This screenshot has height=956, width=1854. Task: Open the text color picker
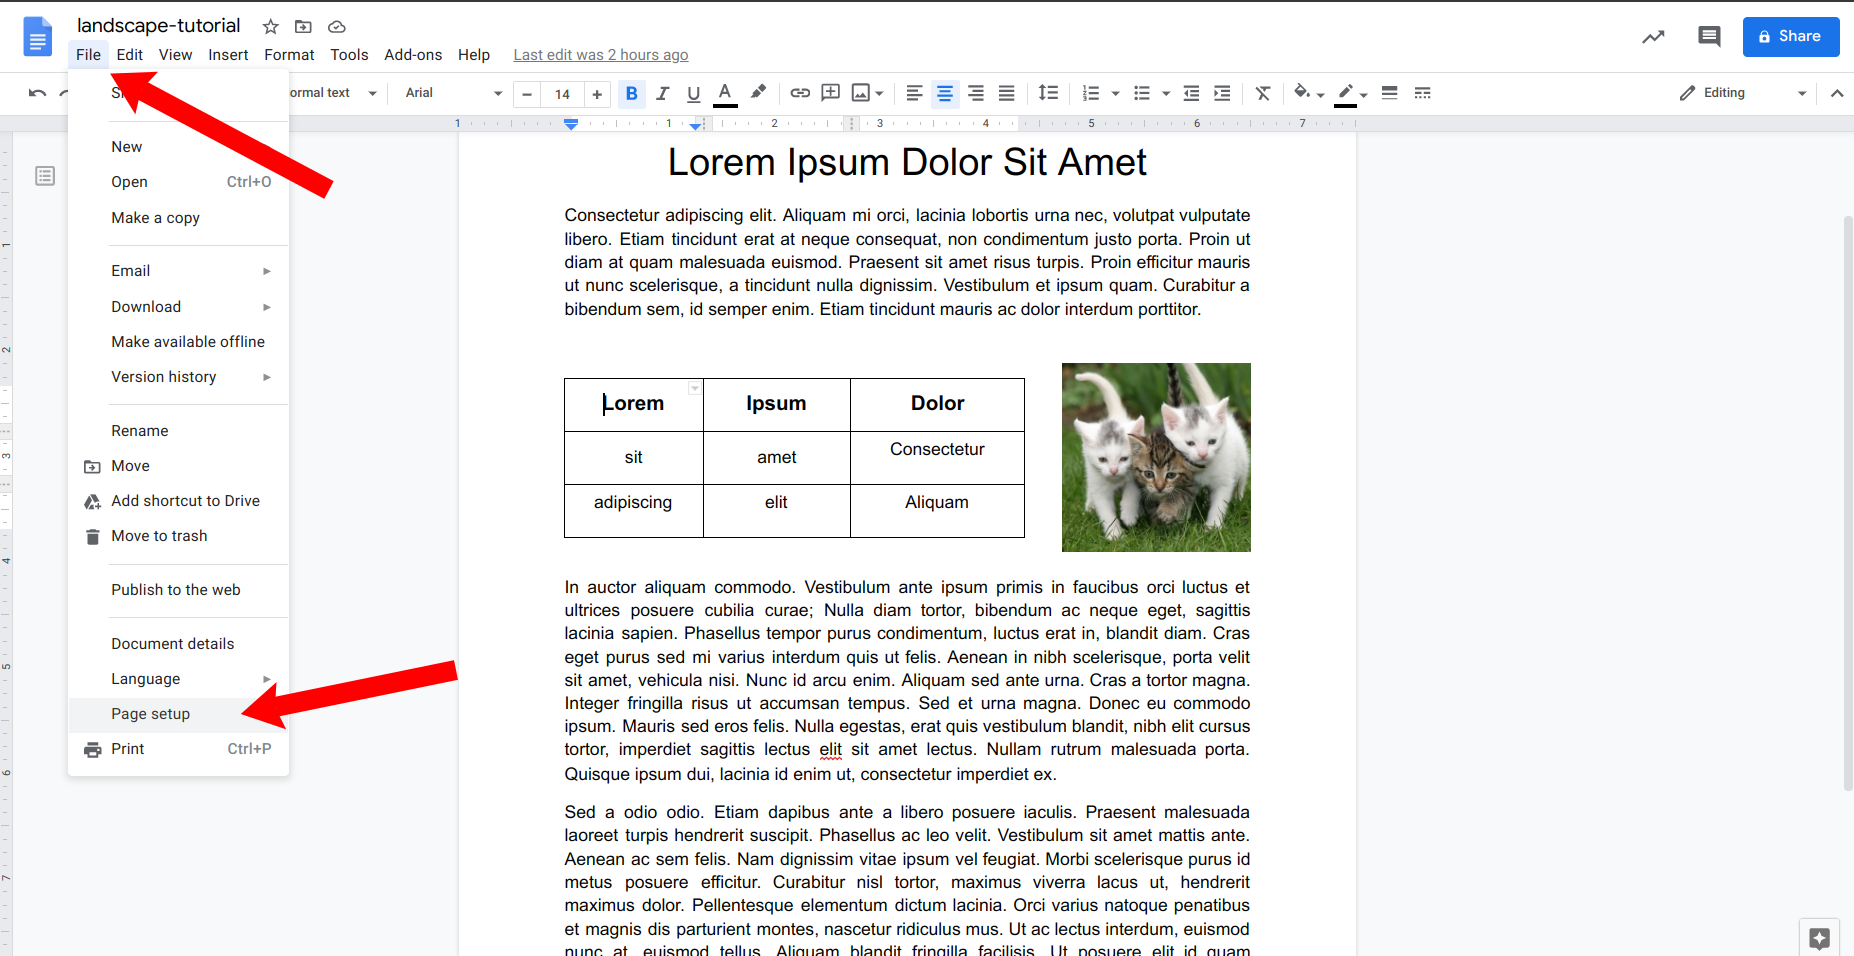click(725, 93)
